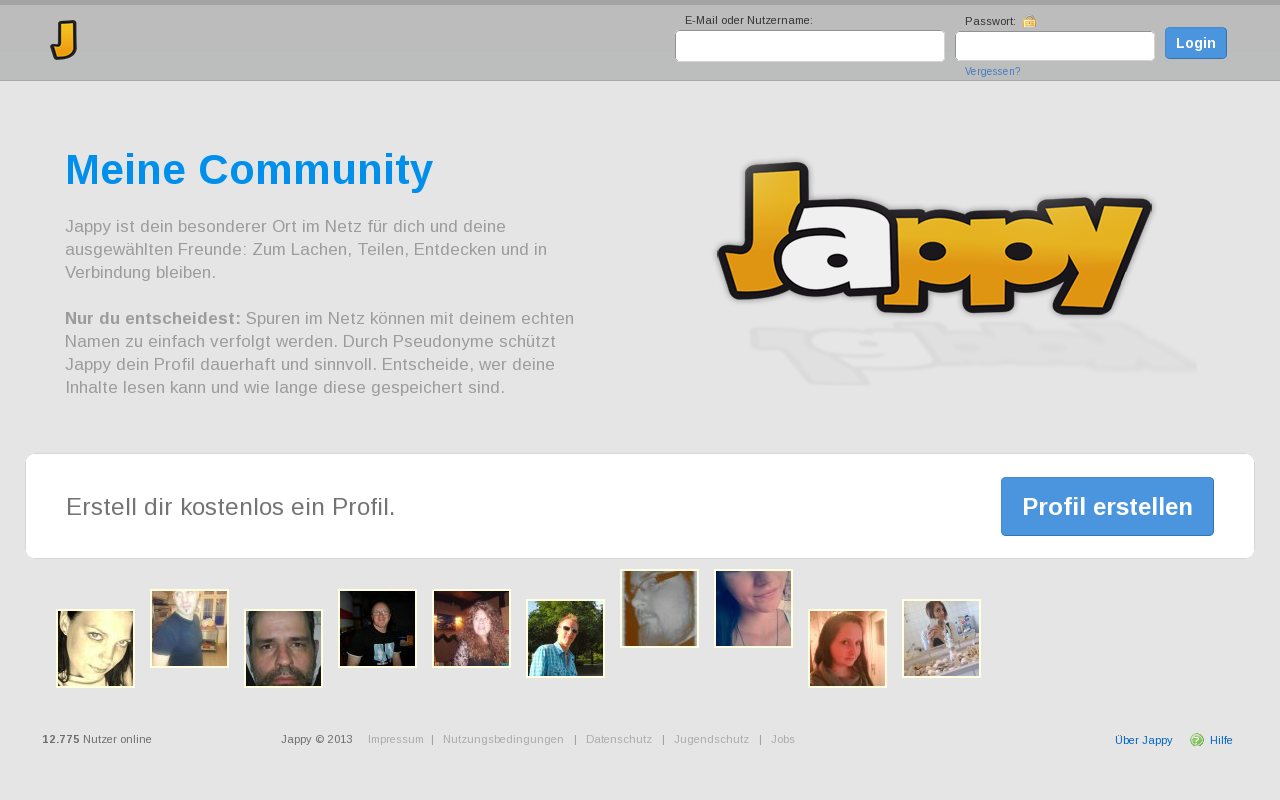Open the Vergessen? password link
The width and height of the screenshot is (1280, 800).
coord(993,72)
